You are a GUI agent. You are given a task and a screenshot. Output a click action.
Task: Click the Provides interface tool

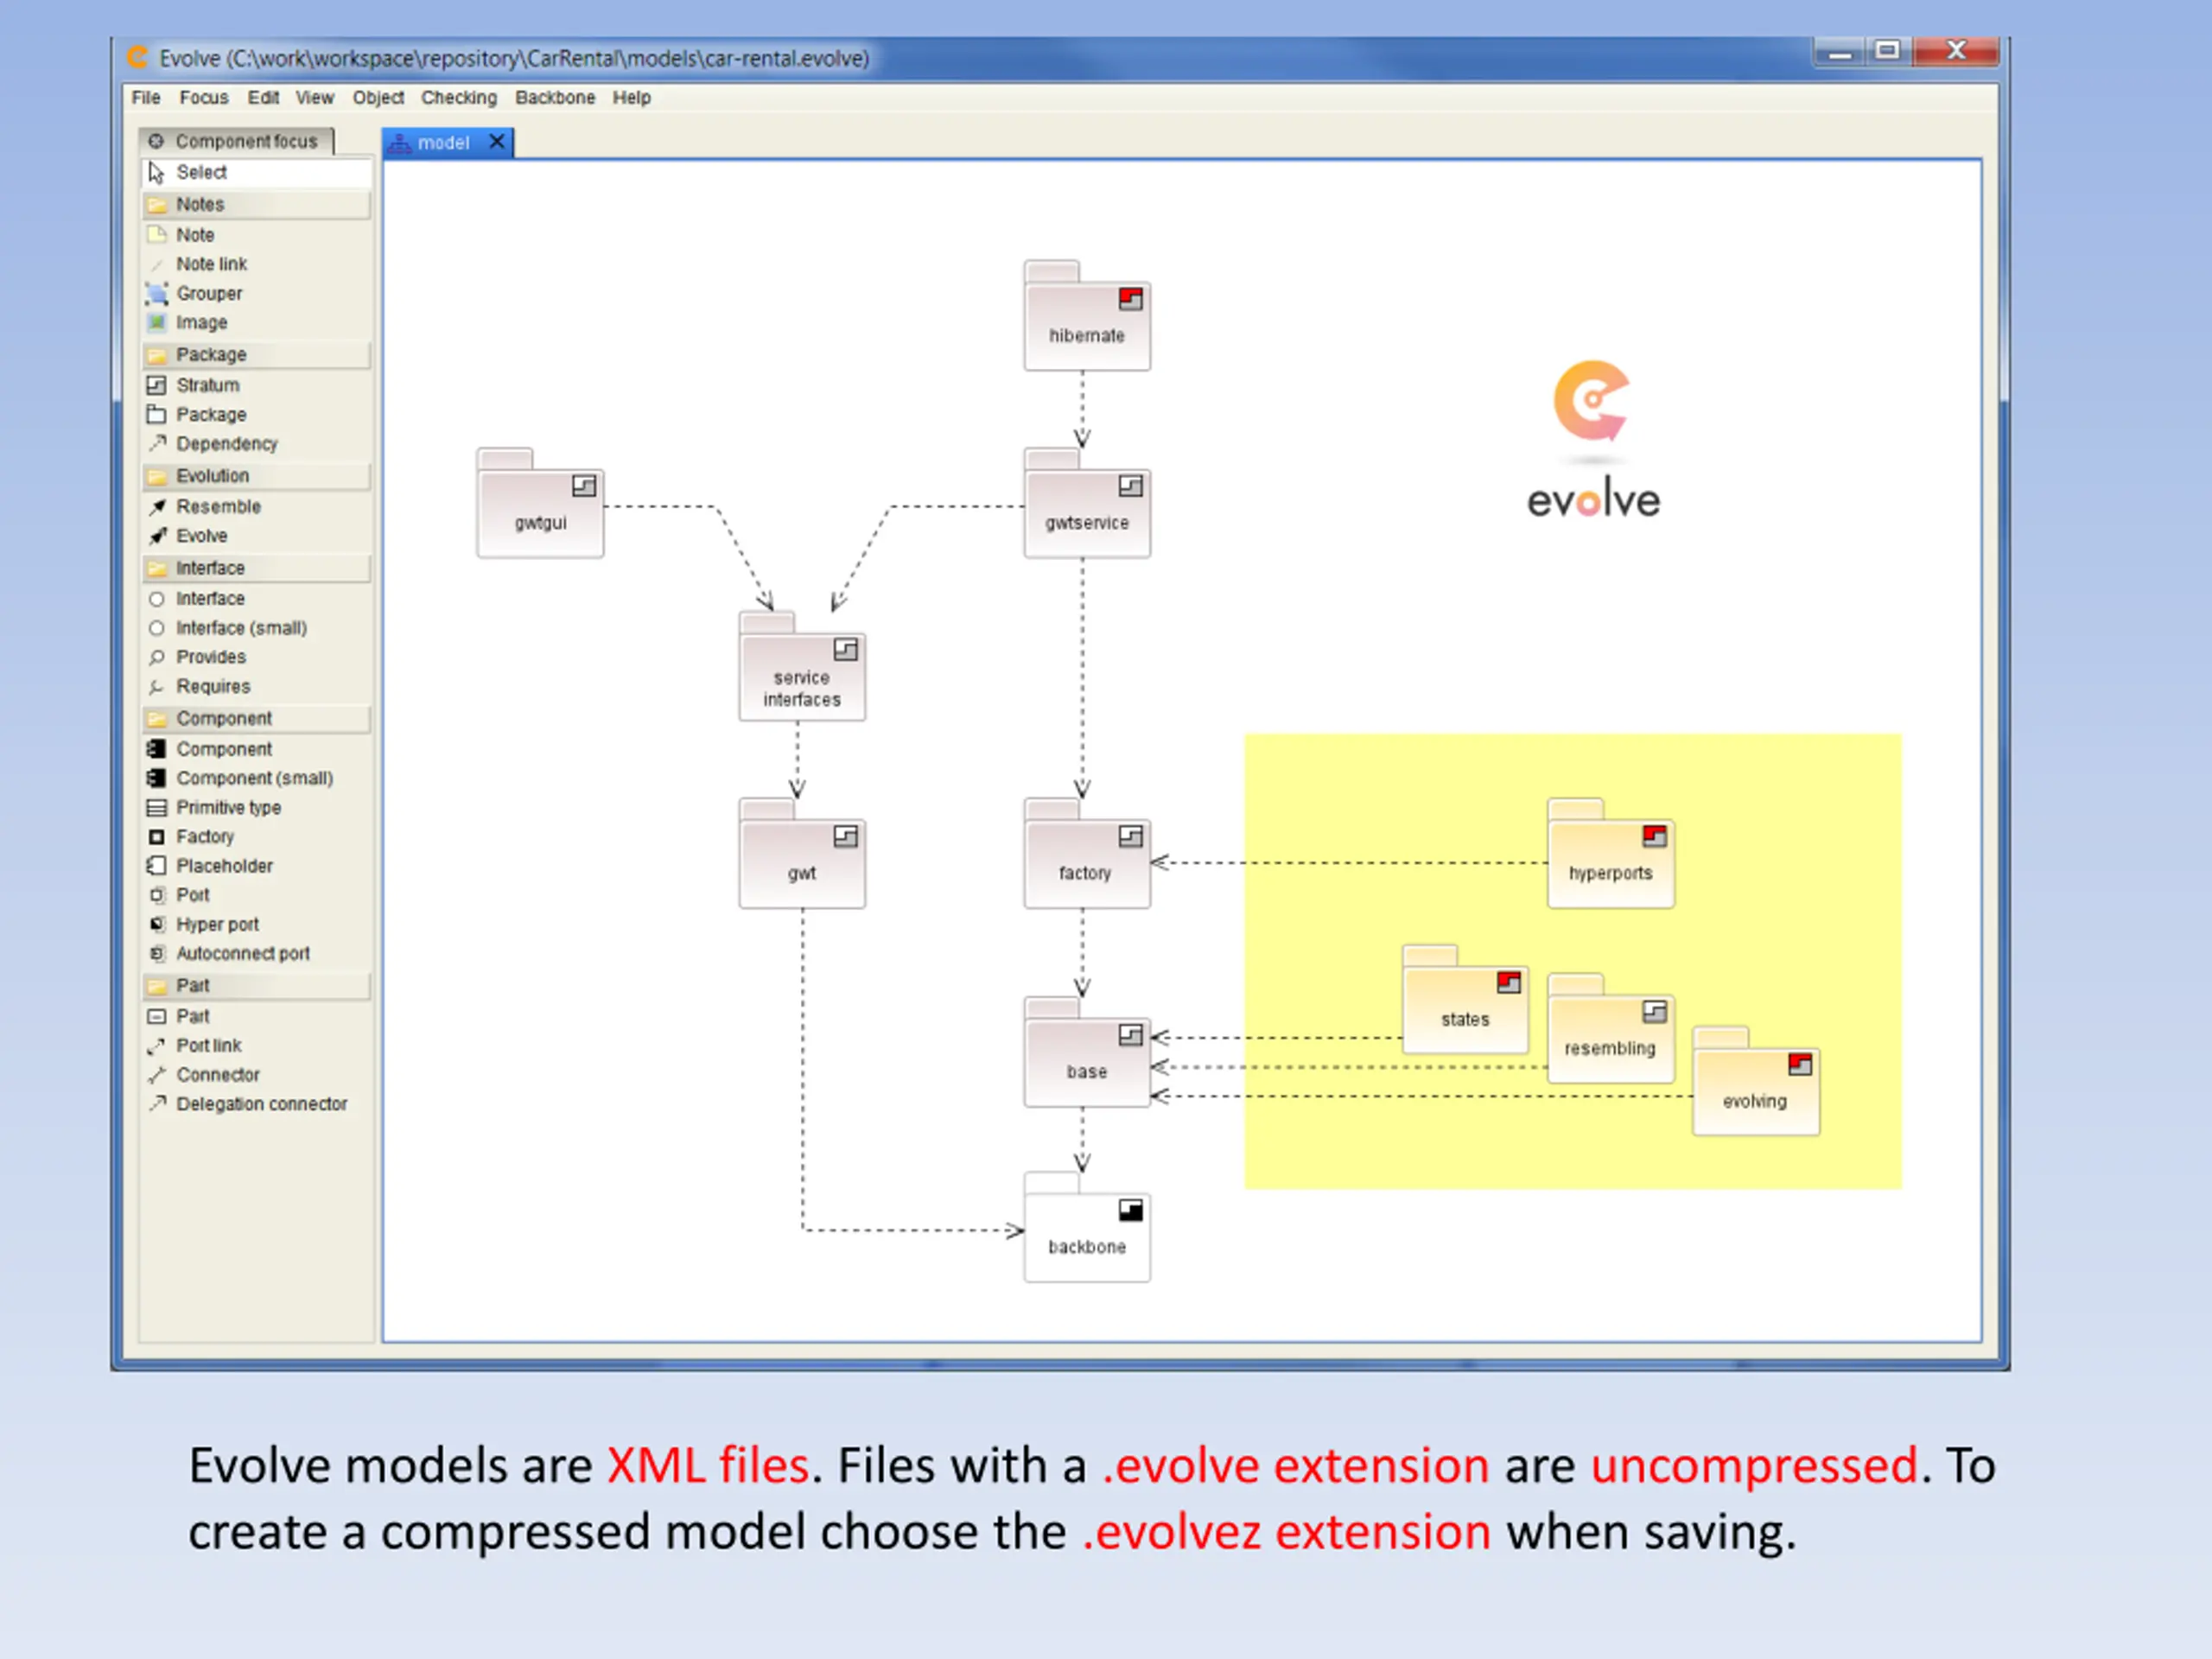(210, 657)
